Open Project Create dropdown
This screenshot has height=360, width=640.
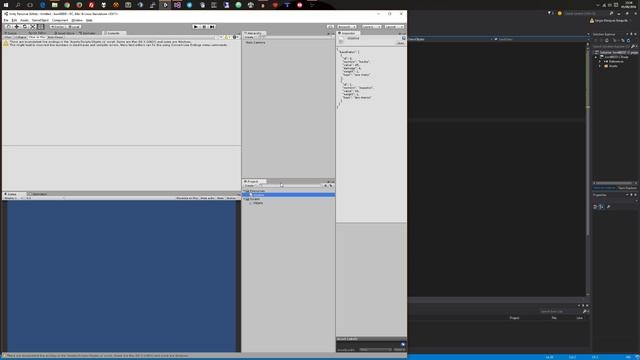point(250,185)
